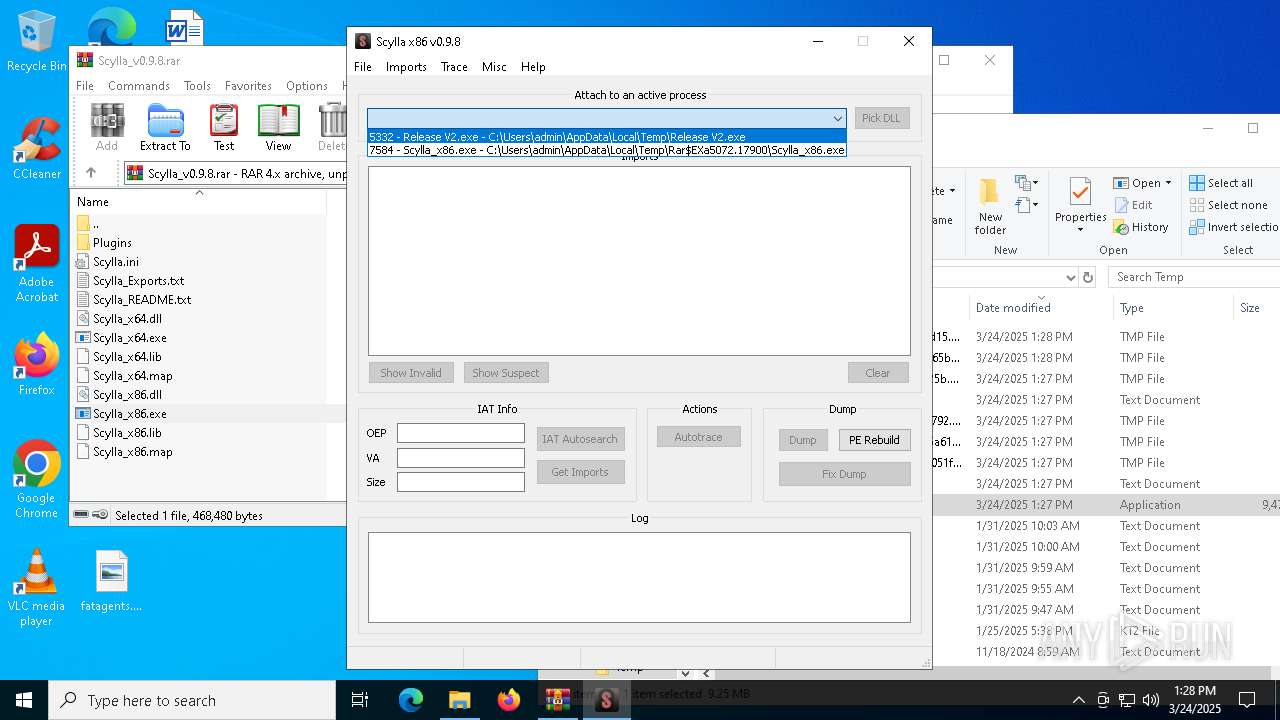Click inside the Log text area
Image resolution: width=1280 pixels, height=720 pixels.
[639, 577]
